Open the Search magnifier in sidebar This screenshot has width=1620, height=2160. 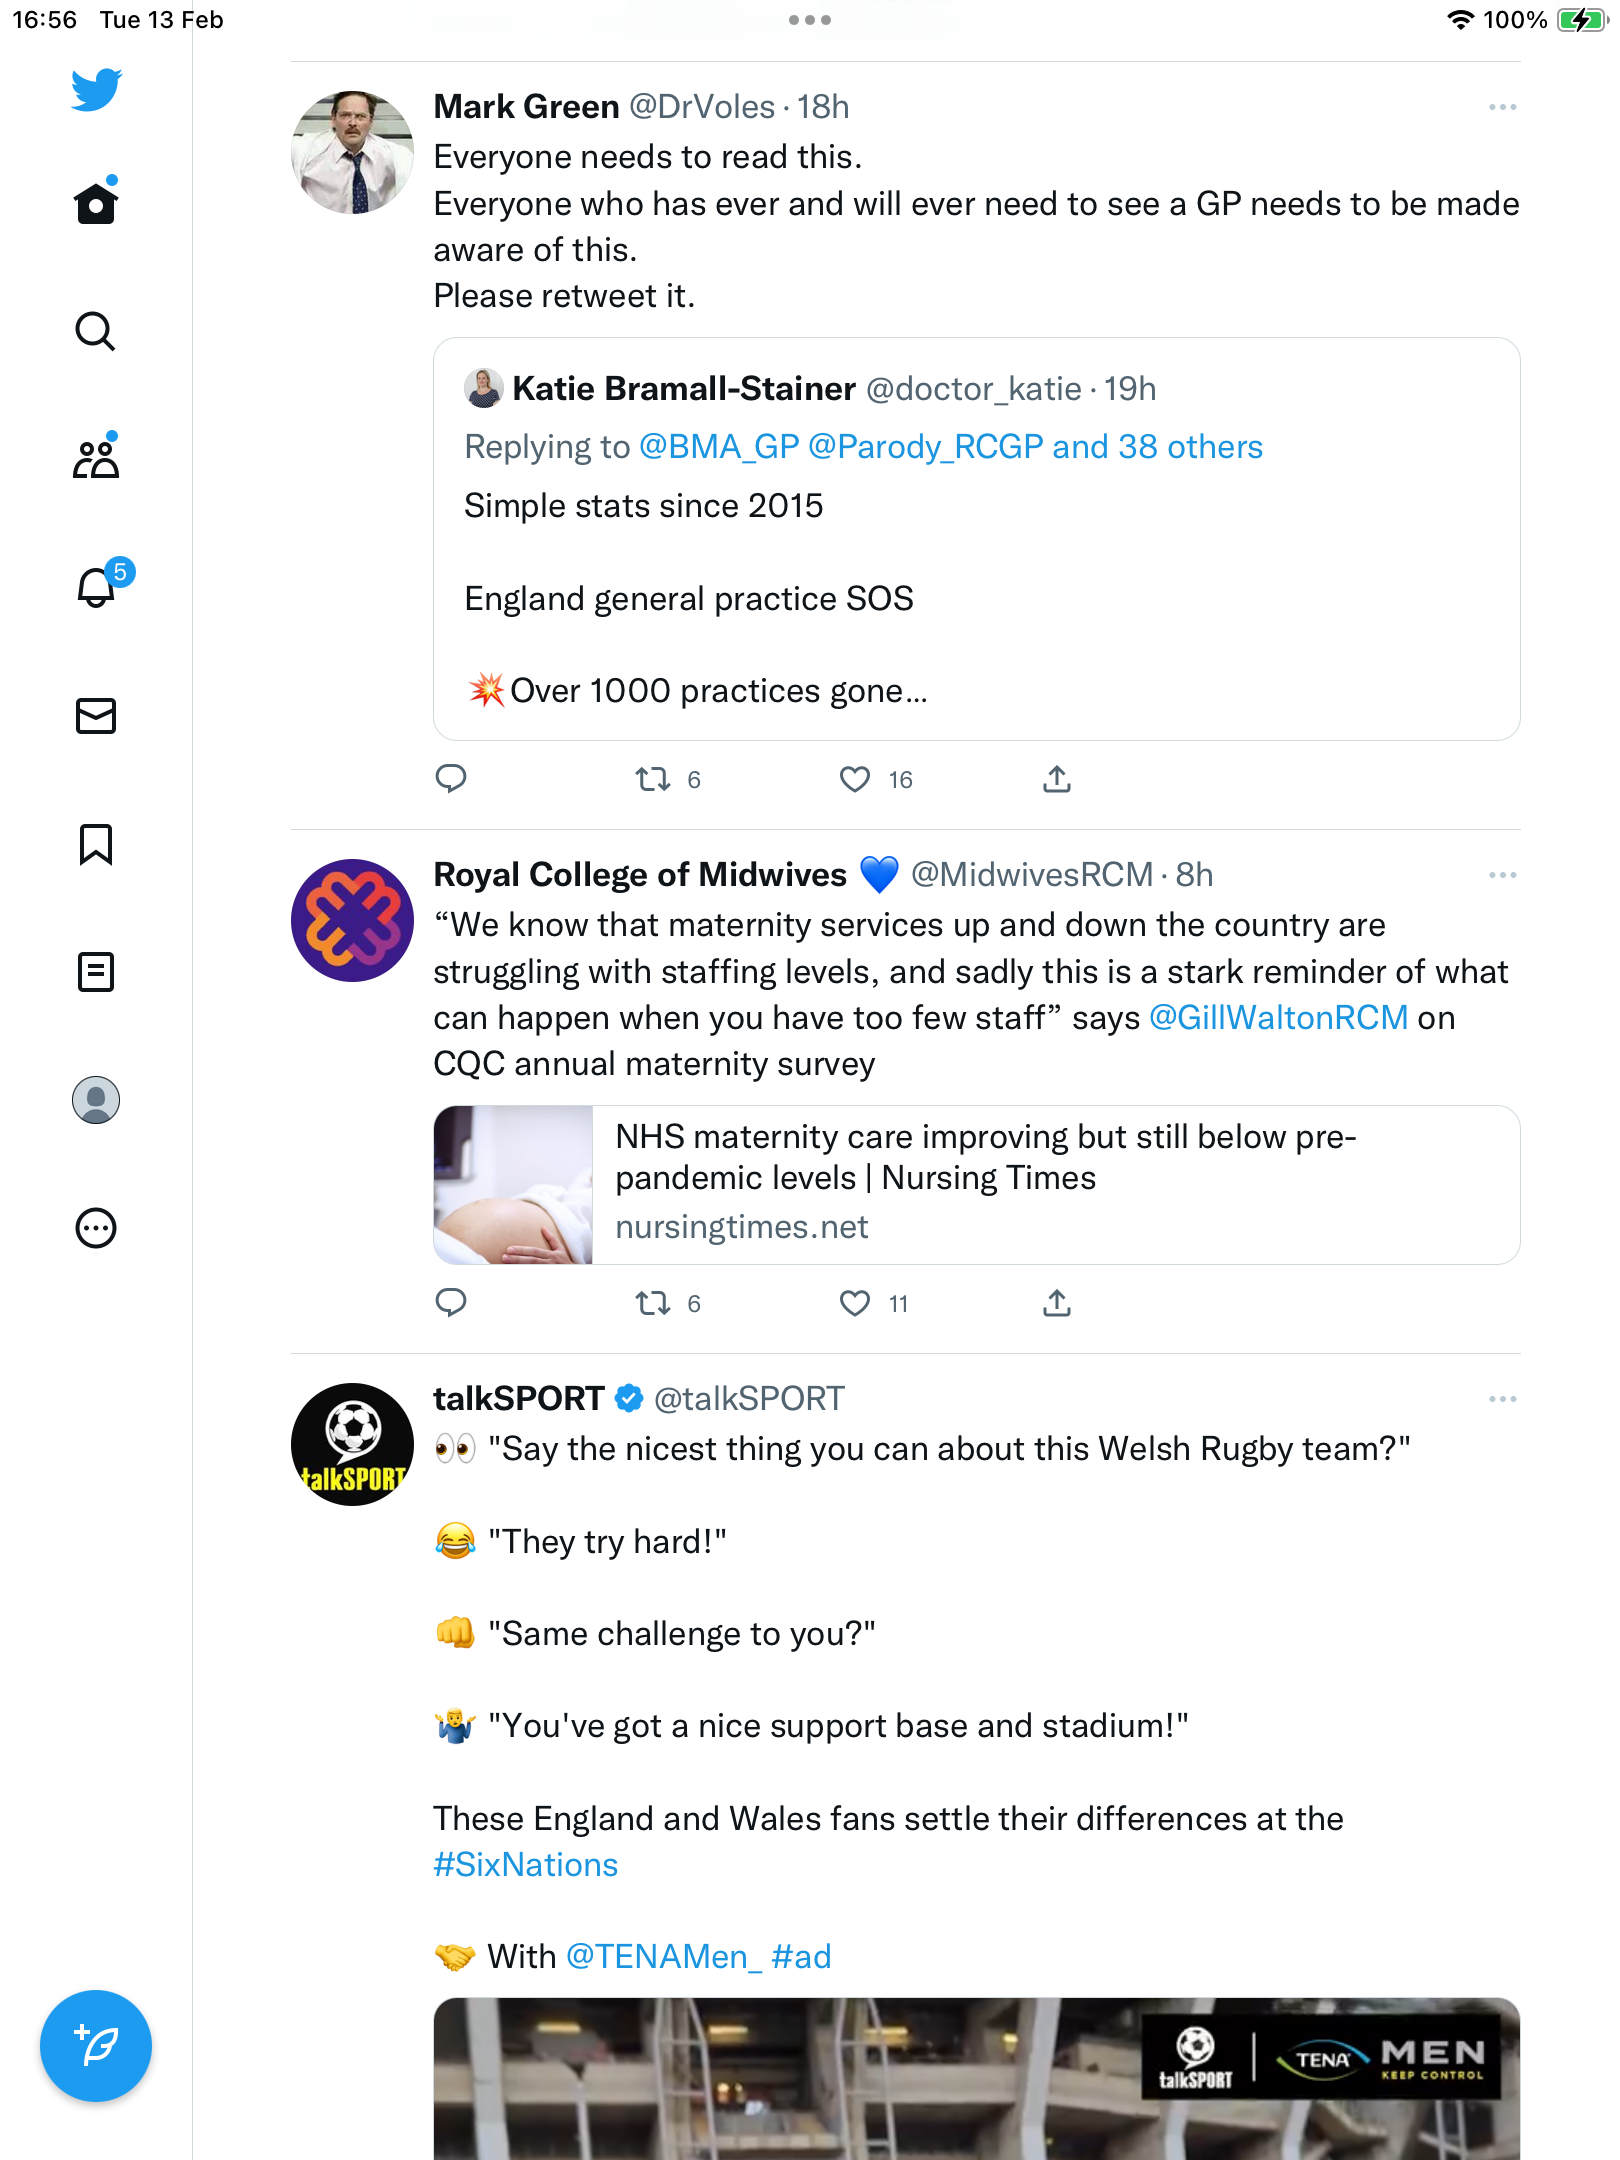coord(96,331)
